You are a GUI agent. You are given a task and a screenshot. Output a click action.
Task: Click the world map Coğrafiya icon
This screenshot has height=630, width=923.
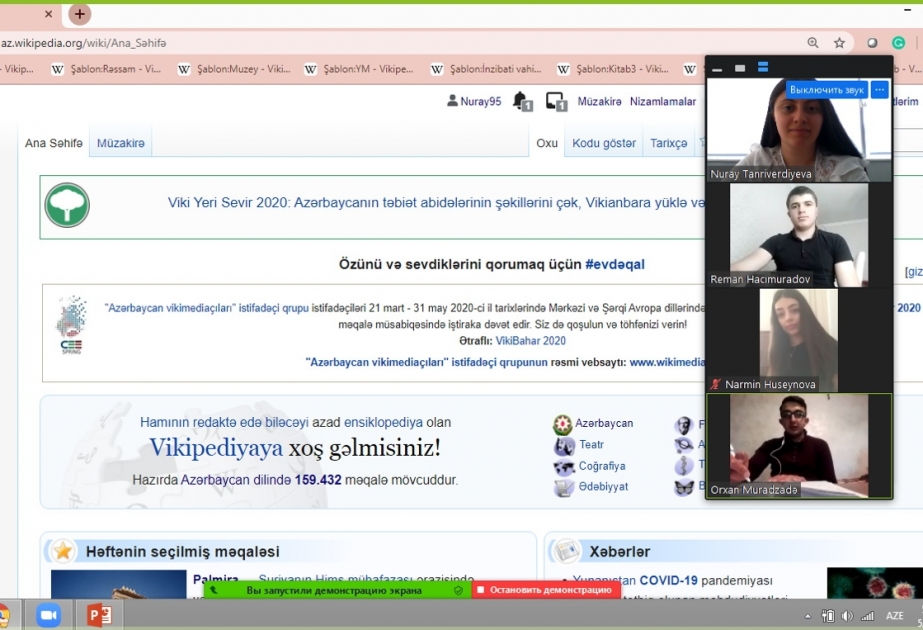coord(563,467)
